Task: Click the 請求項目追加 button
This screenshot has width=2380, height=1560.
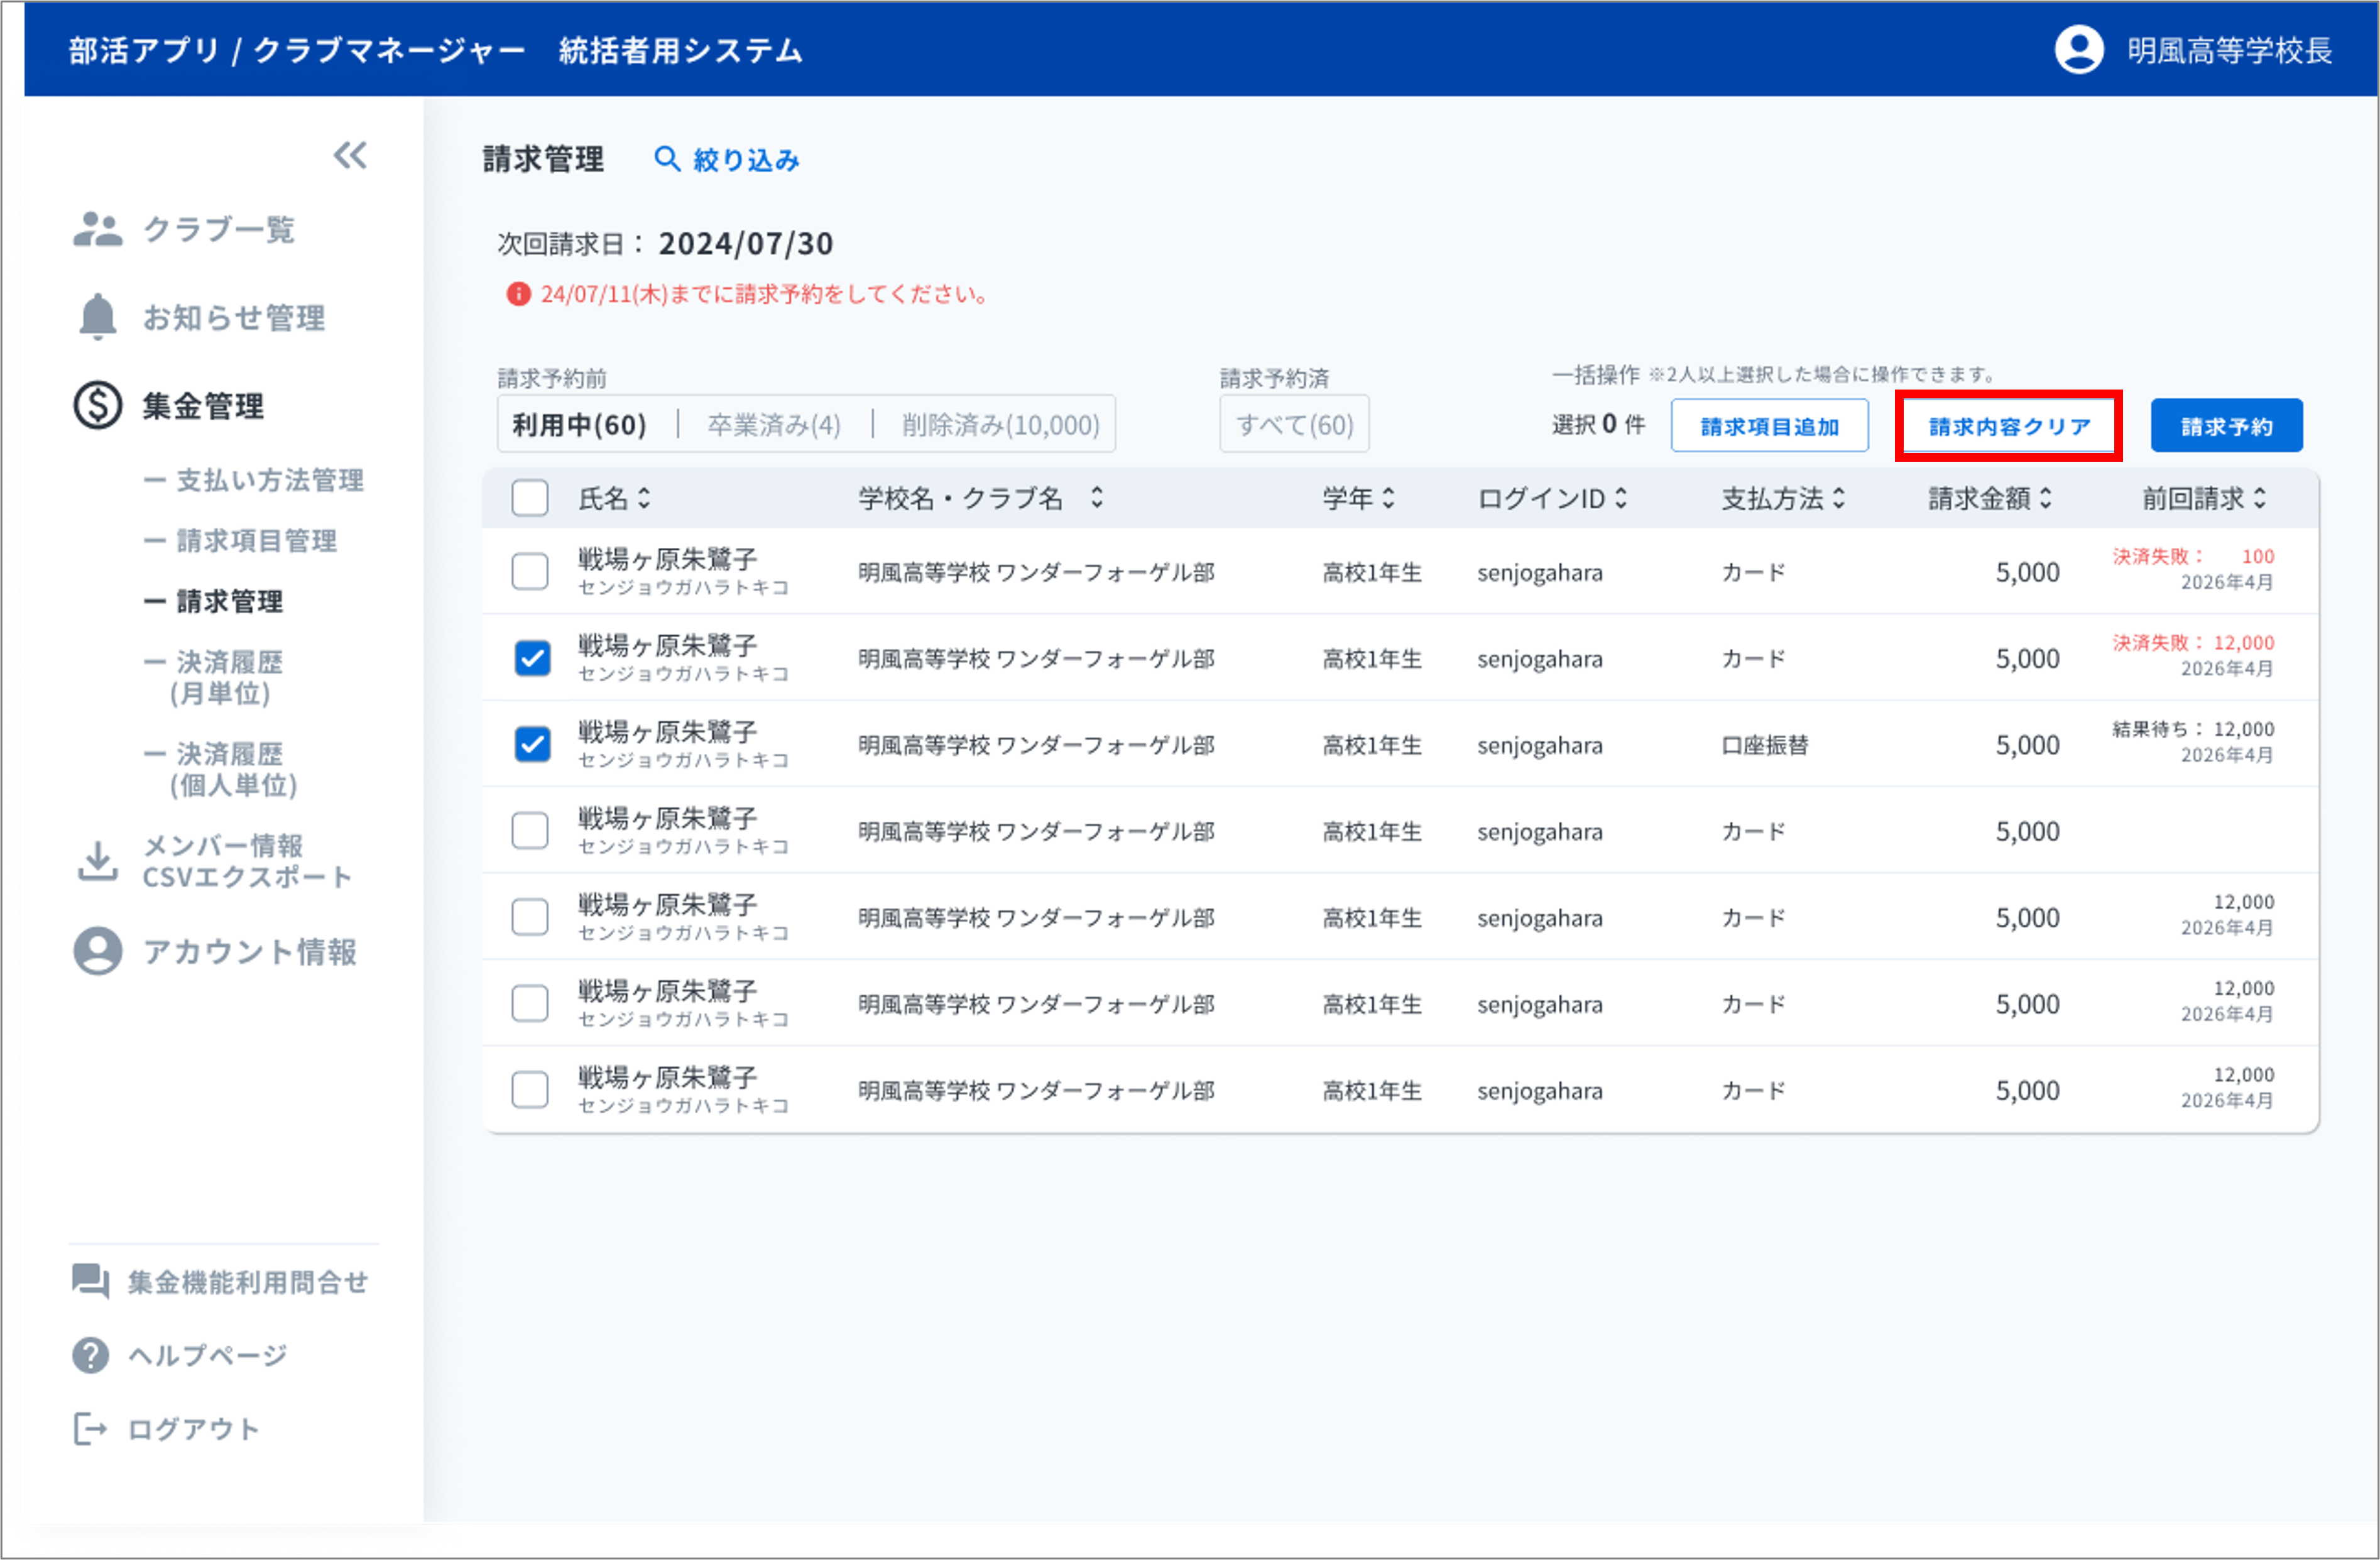Action: (1769, 426)
